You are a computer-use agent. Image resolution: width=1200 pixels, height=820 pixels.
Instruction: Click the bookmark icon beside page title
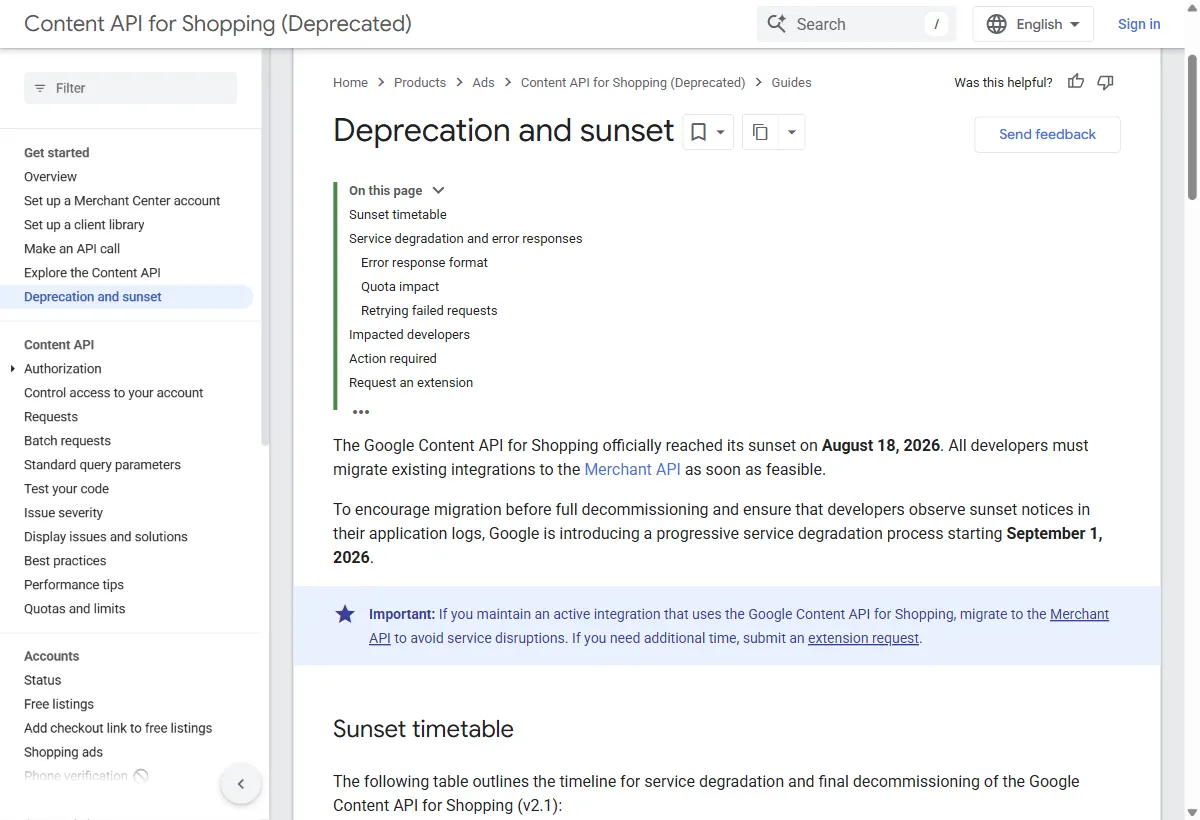tap(698, 132)
